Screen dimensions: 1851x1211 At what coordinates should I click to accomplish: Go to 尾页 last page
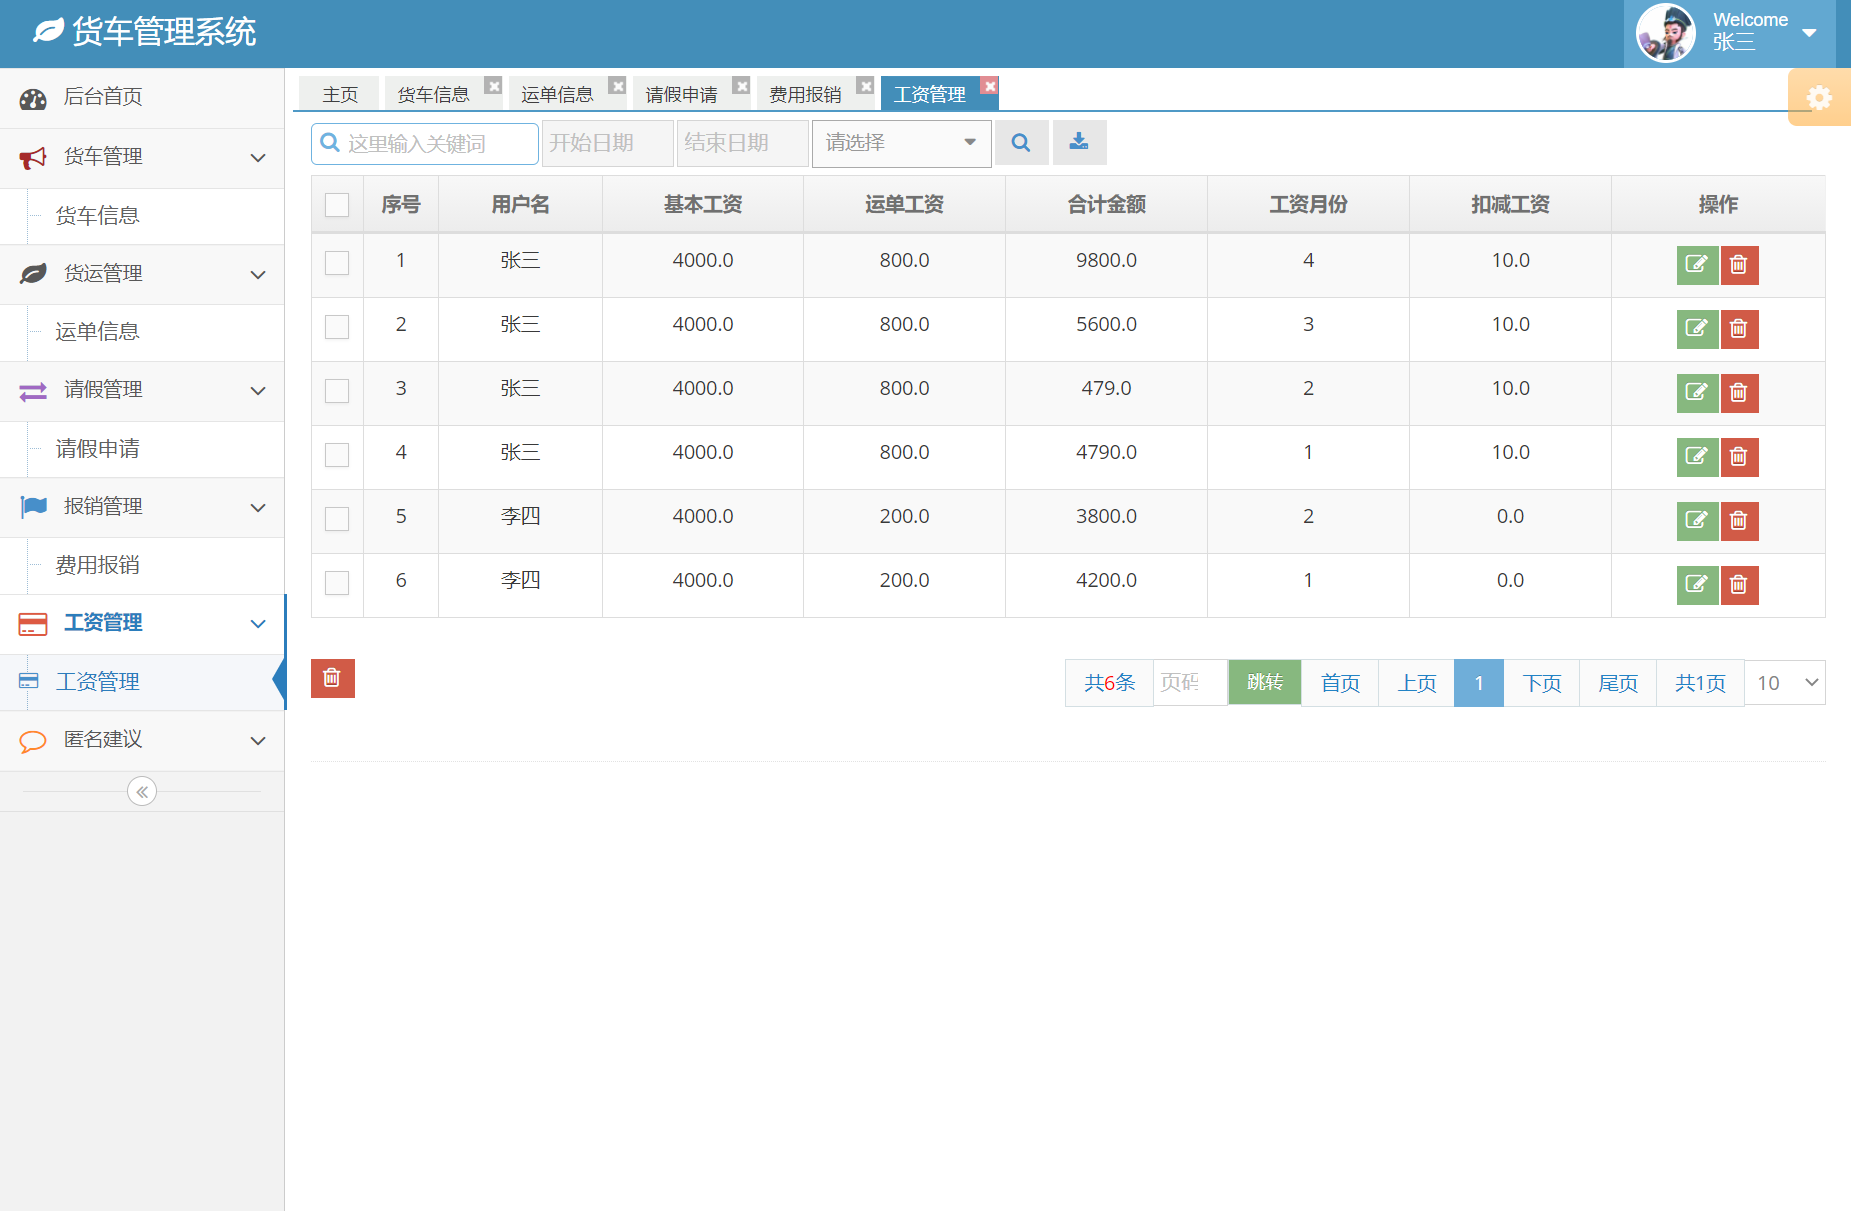(x=1617, y=682)
